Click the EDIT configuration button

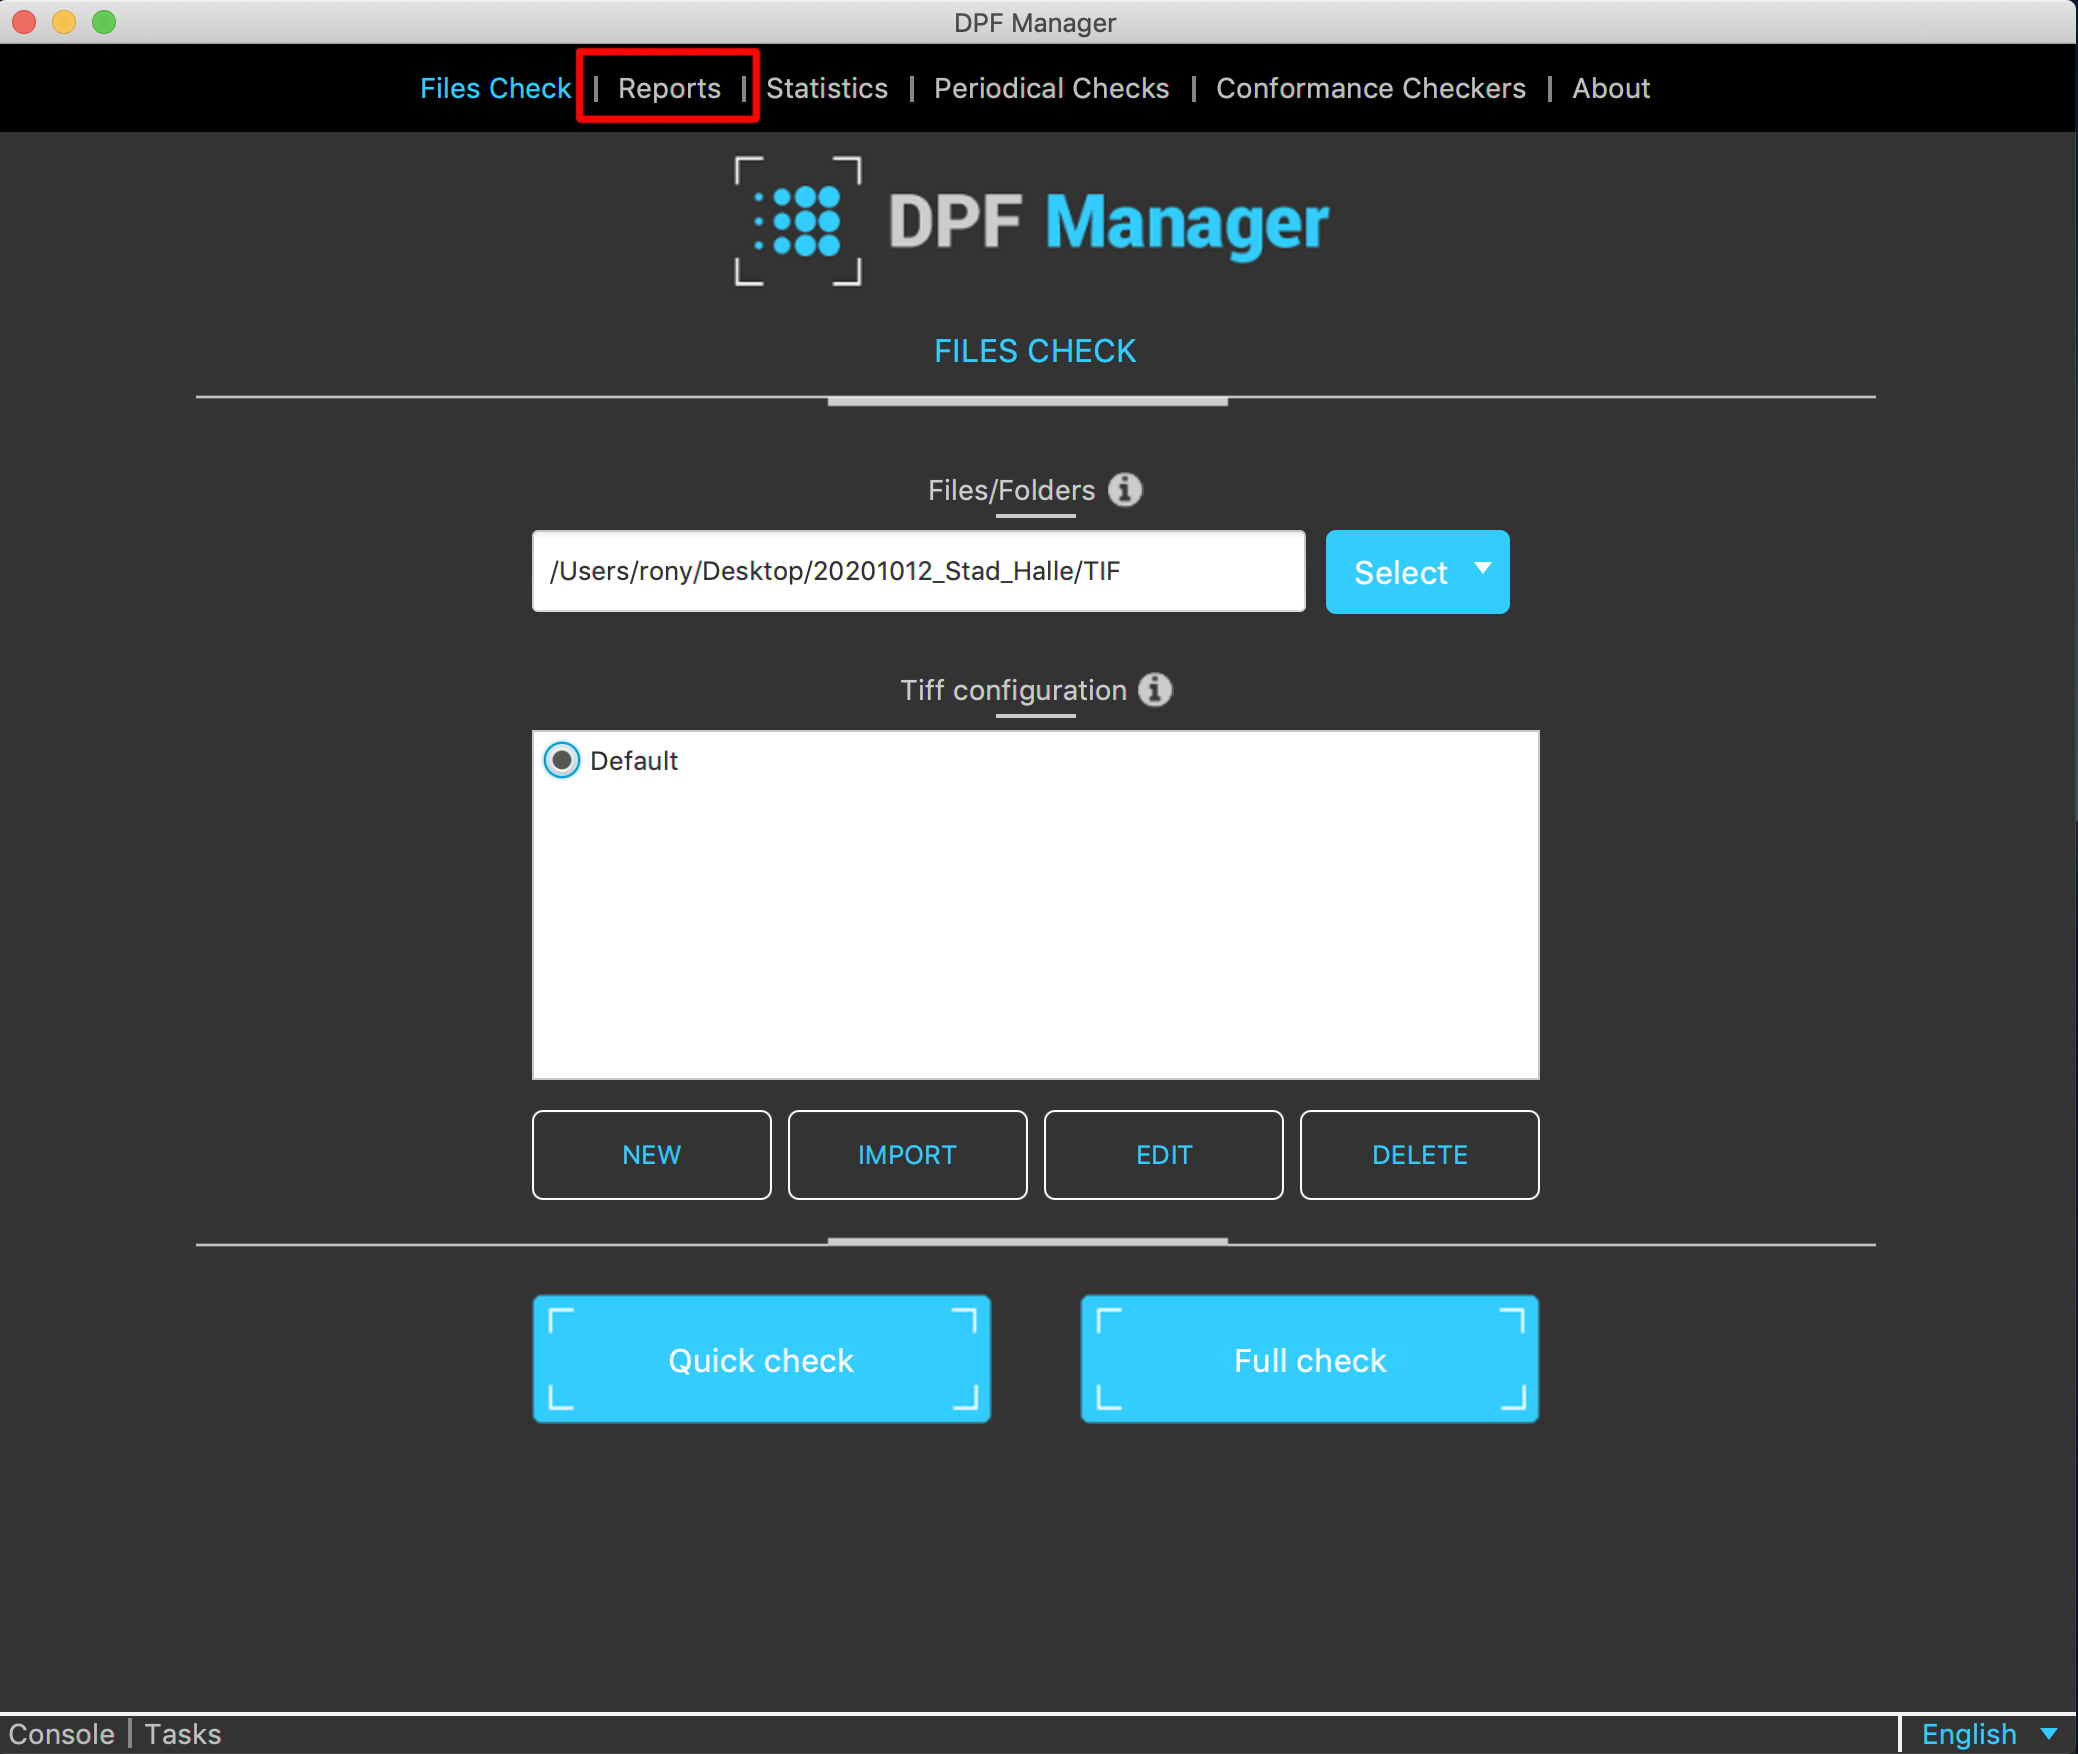pyautogui.click(x=1163, y=1155)
